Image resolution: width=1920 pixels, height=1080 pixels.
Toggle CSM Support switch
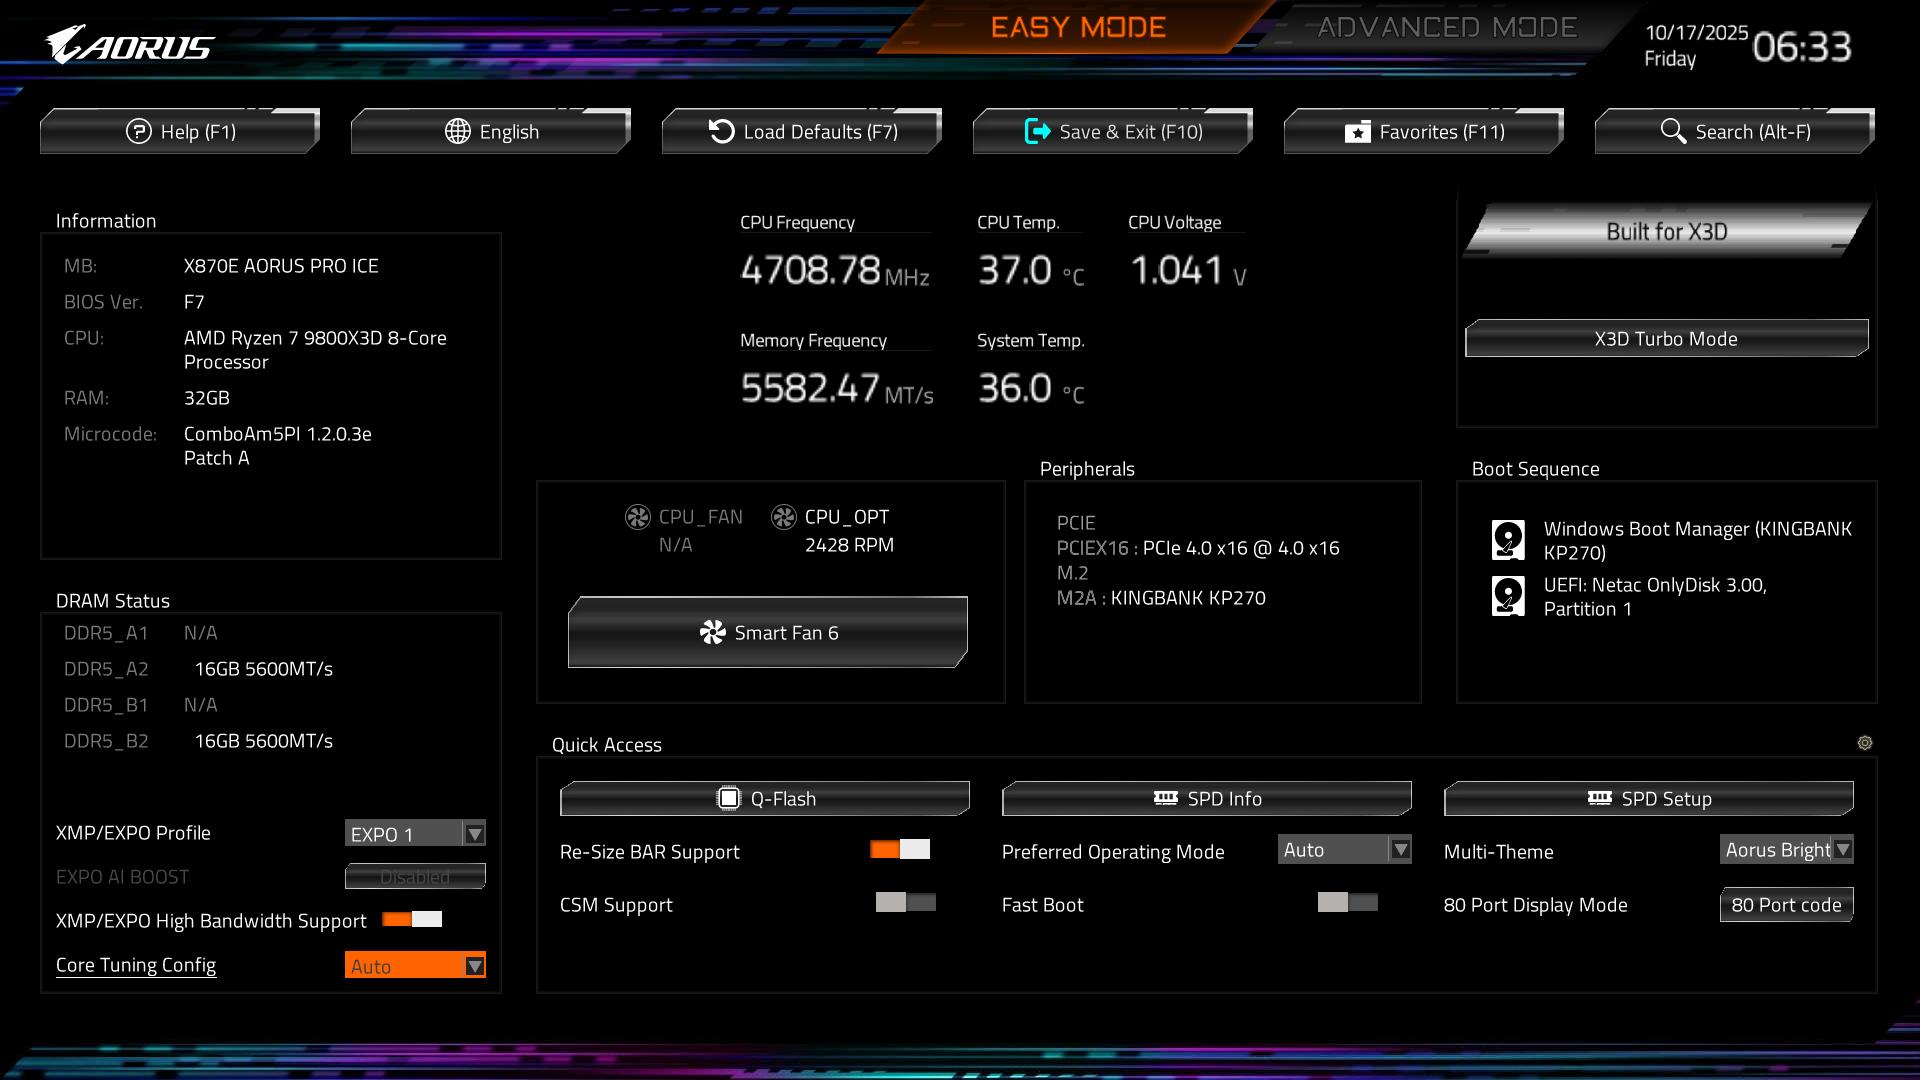[x=905, y=903]
